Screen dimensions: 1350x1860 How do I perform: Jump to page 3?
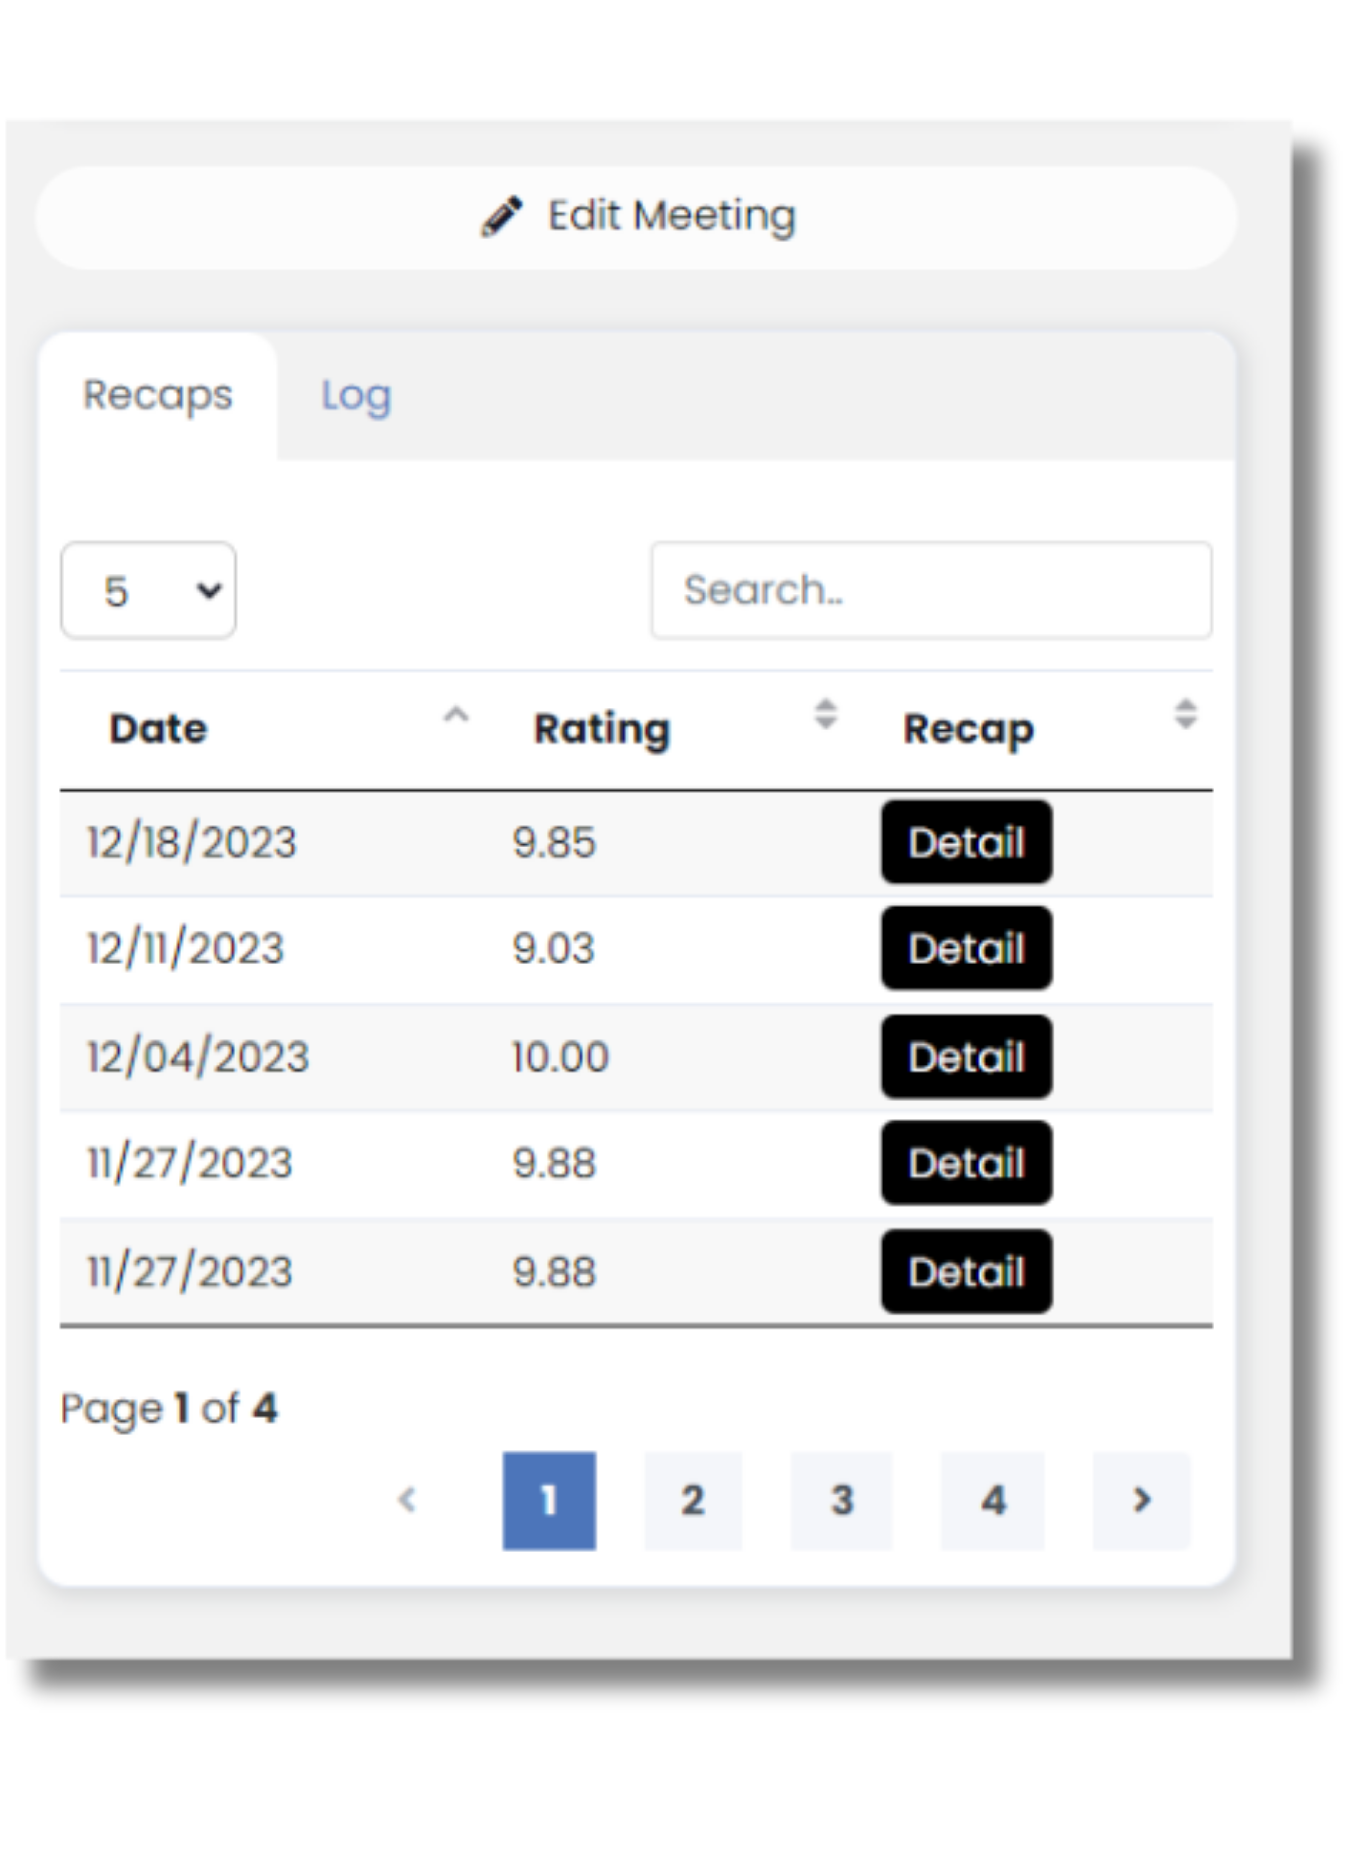click(841, 1500)
